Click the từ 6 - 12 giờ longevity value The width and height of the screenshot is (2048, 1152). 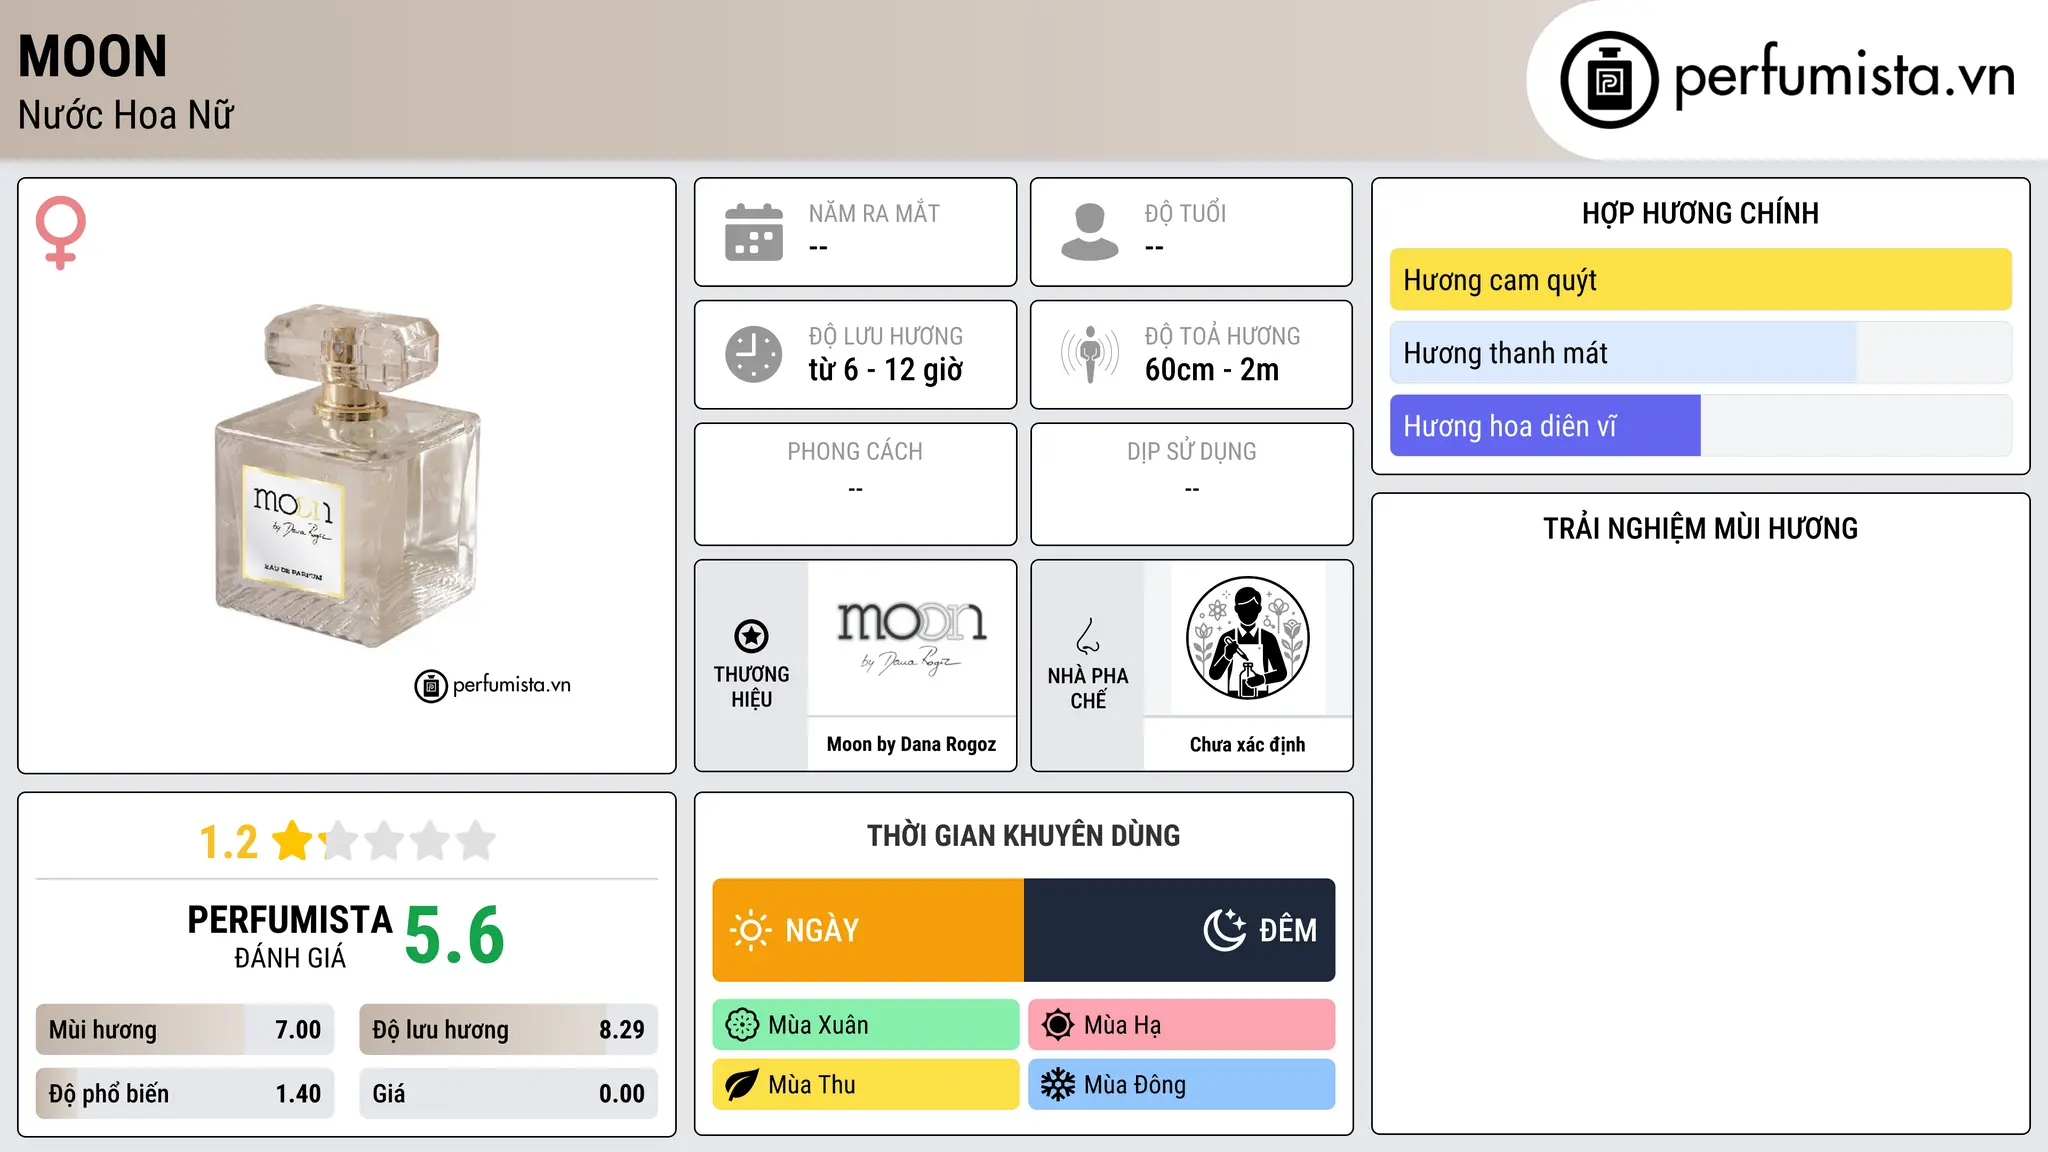tap(886, 370)
